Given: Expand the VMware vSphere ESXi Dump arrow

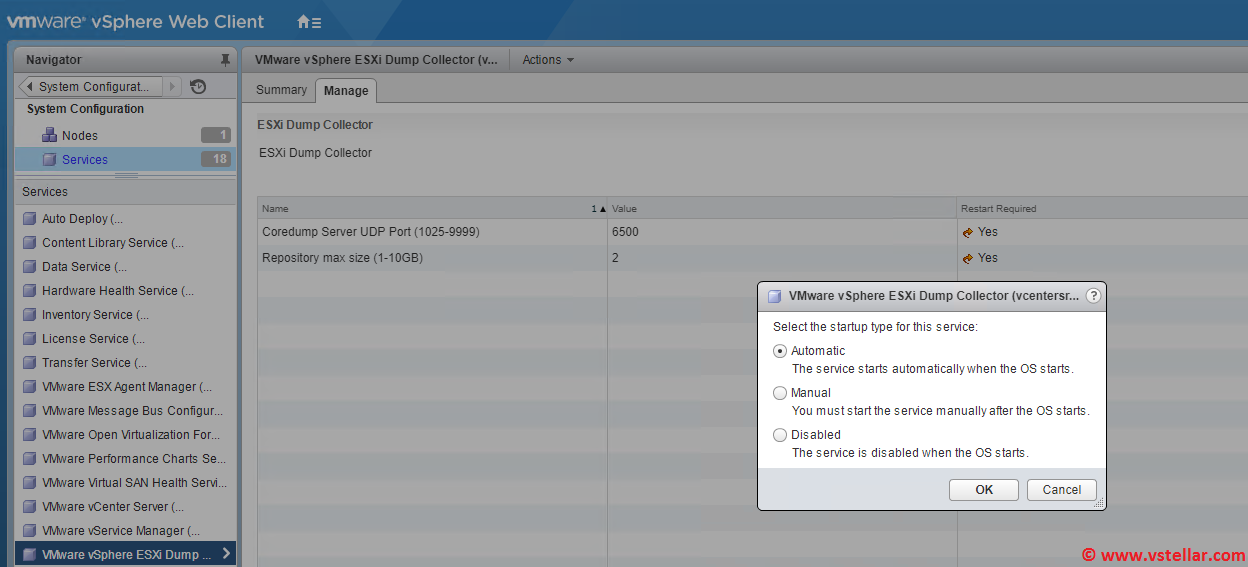Looking at the screenshot, I should pyautogui.click(x=226, y=554).
